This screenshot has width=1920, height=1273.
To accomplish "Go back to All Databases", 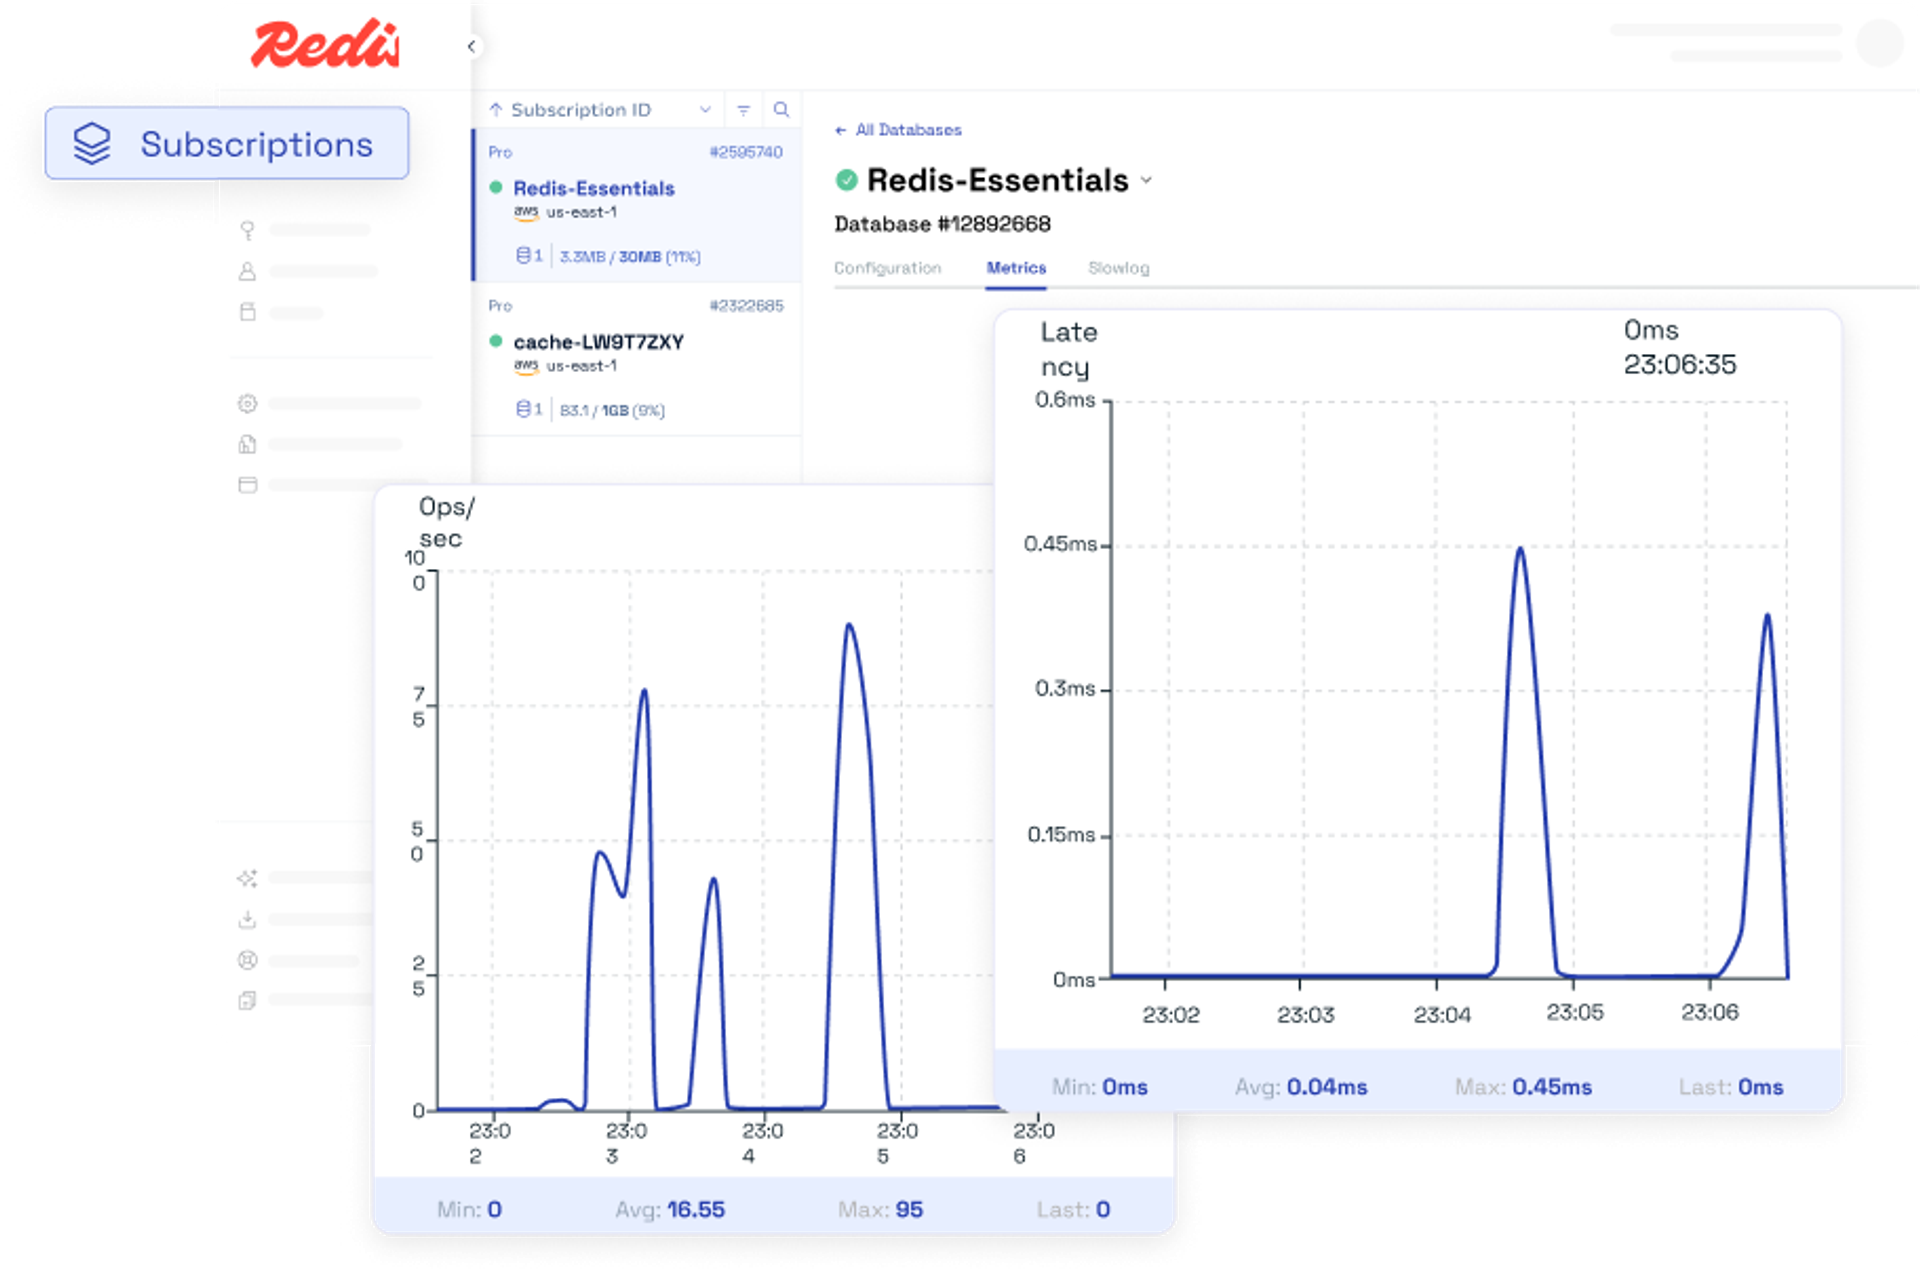I will (x=898, y=130).
